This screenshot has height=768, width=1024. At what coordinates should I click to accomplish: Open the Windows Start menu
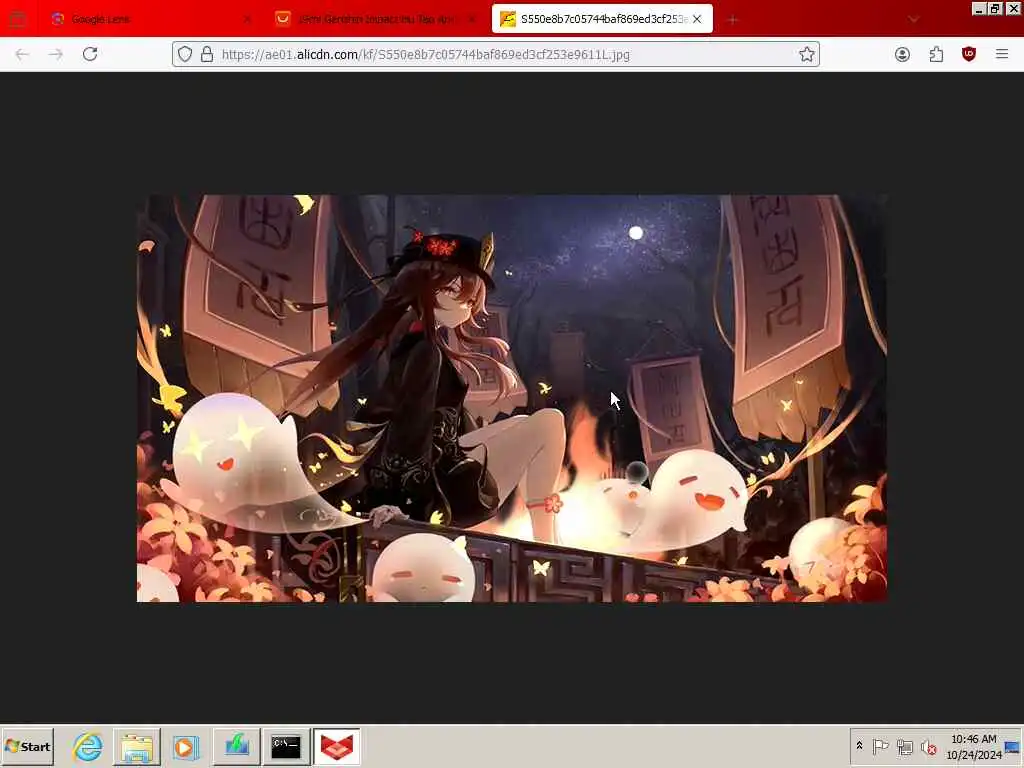pyautogui.click(x=27, y=746)
